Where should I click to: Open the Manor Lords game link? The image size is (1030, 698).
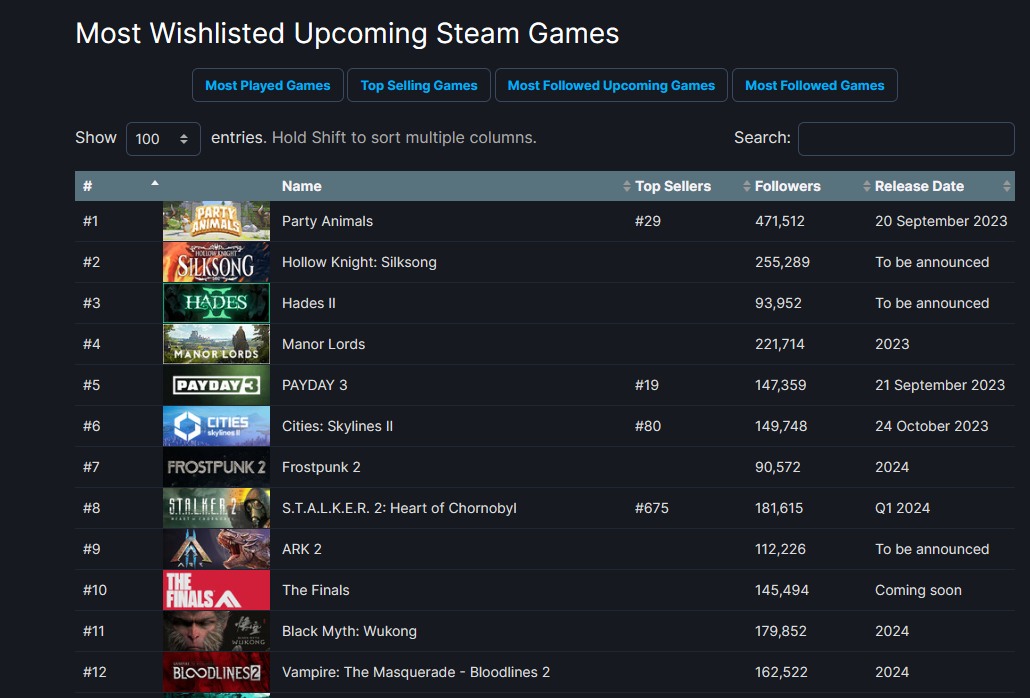click(x=323, y=344)
